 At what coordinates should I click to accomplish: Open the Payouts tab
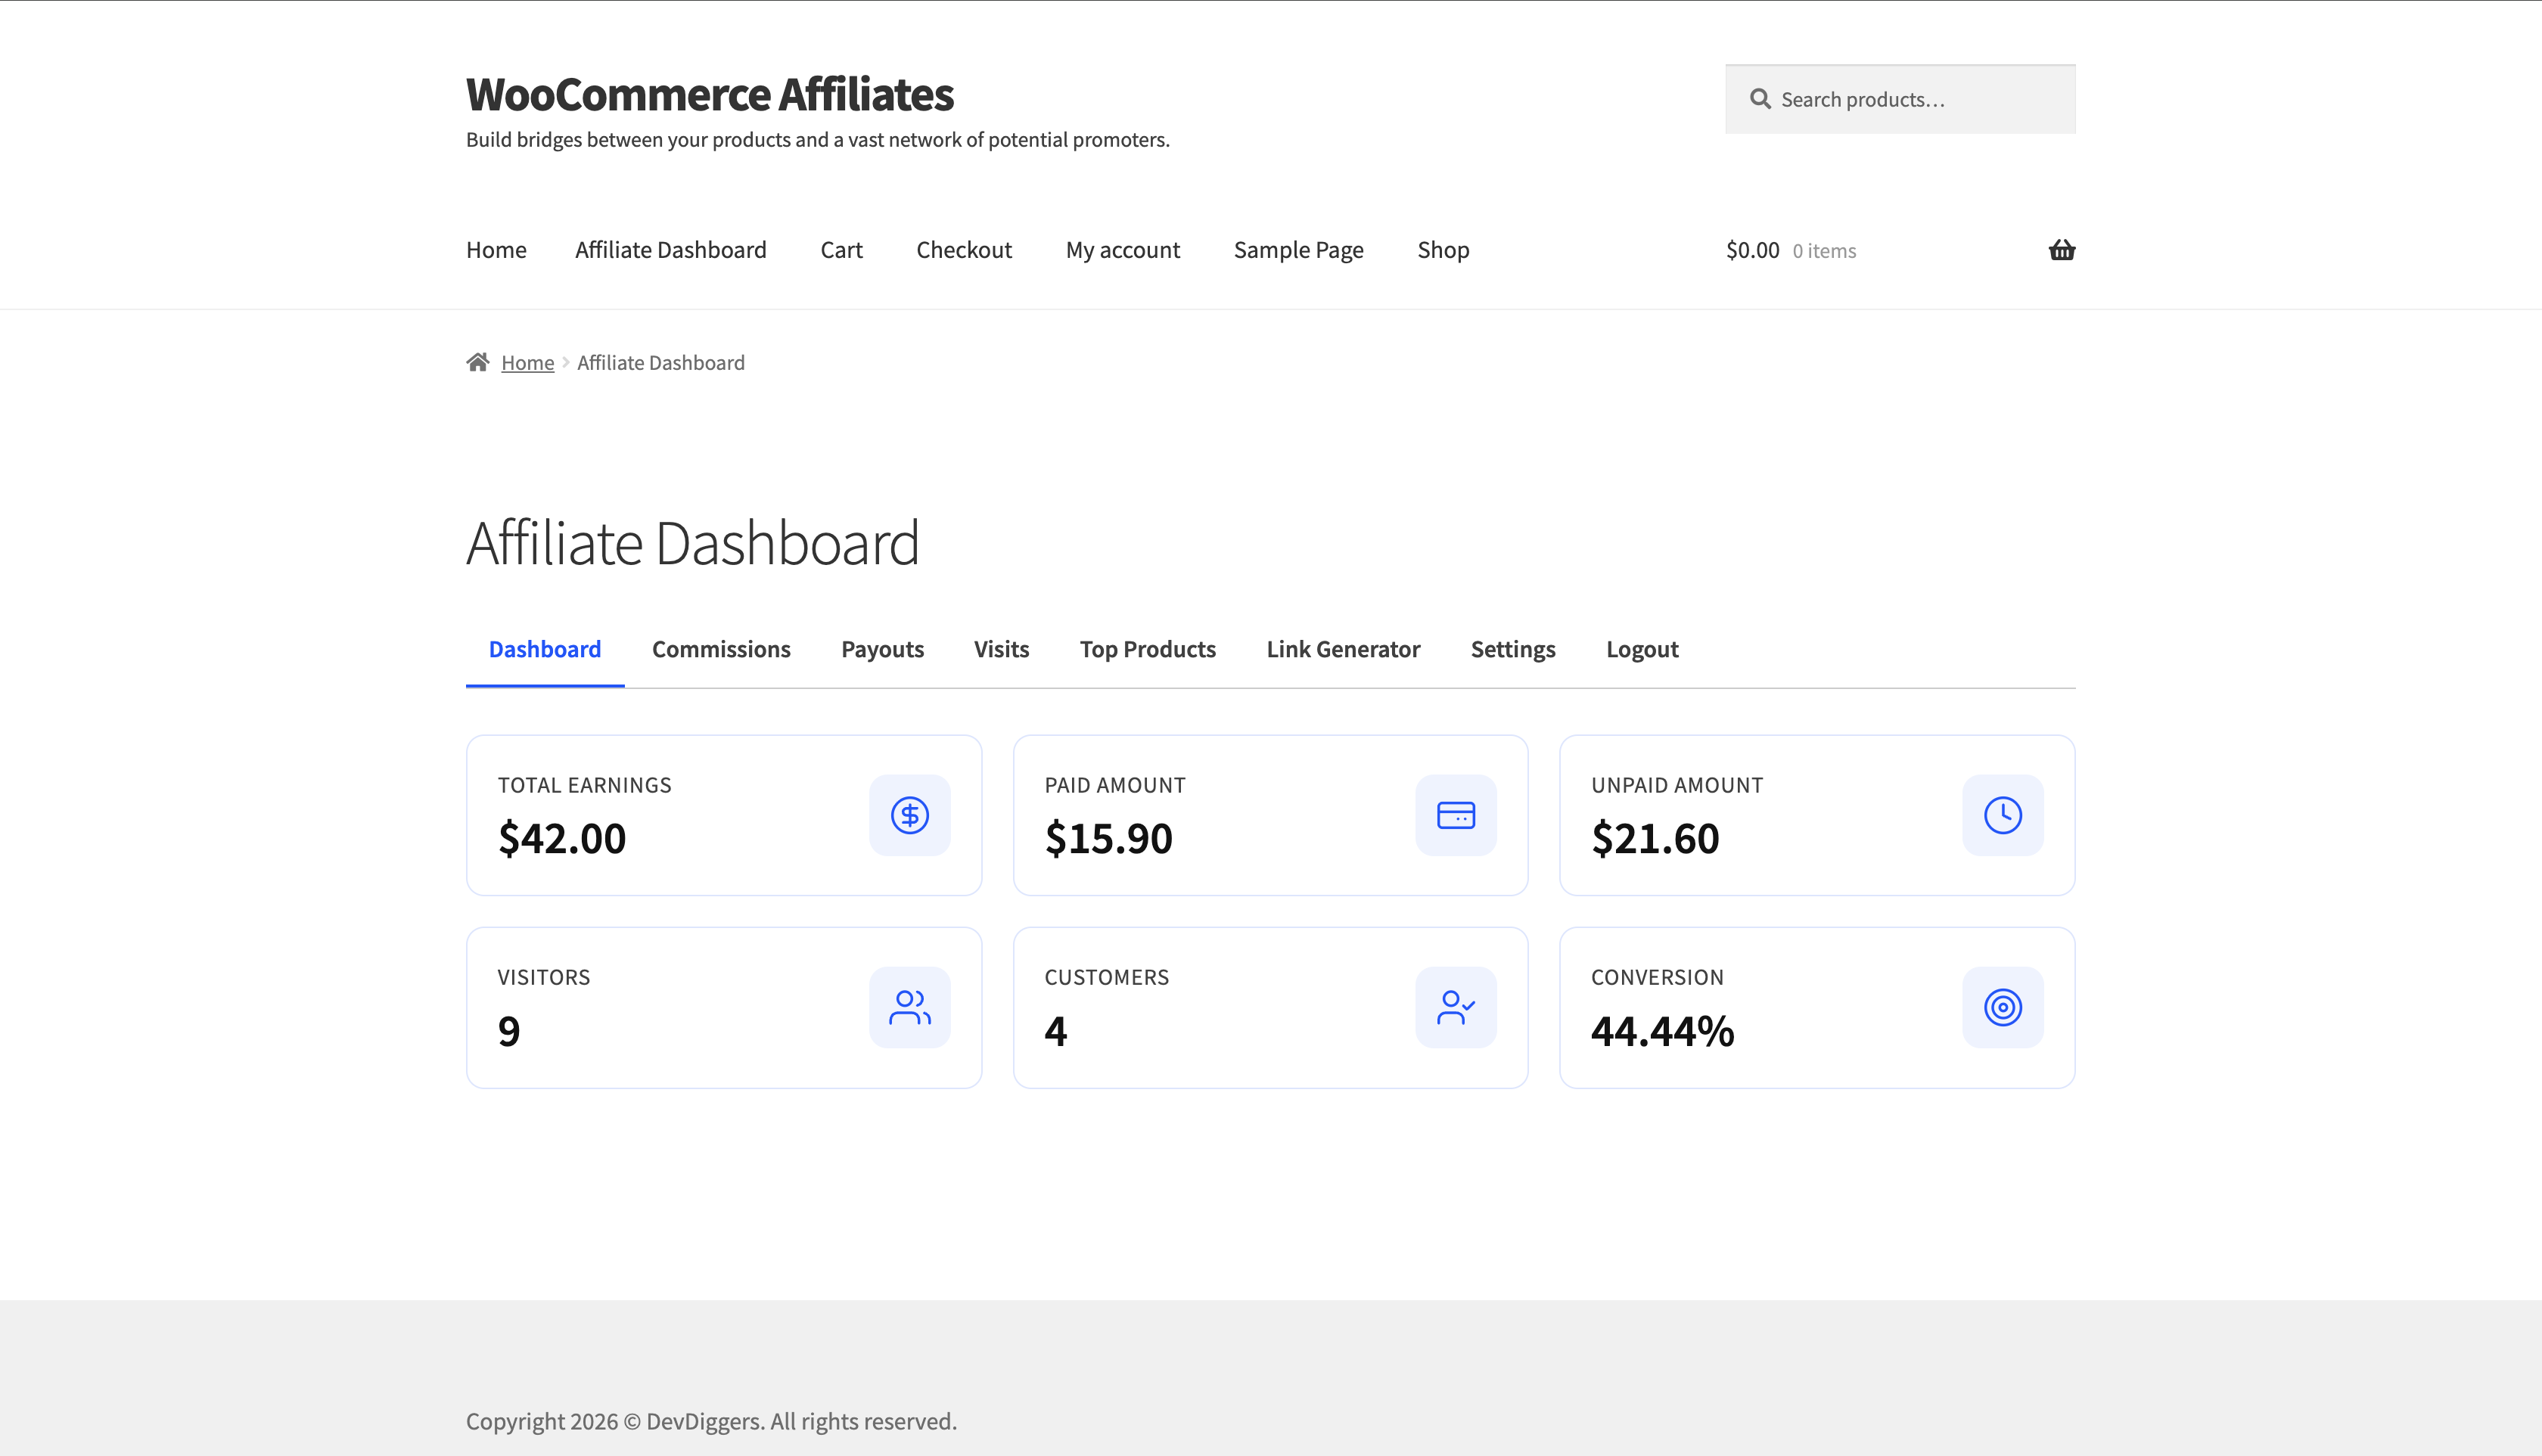[x=882, y=648]
